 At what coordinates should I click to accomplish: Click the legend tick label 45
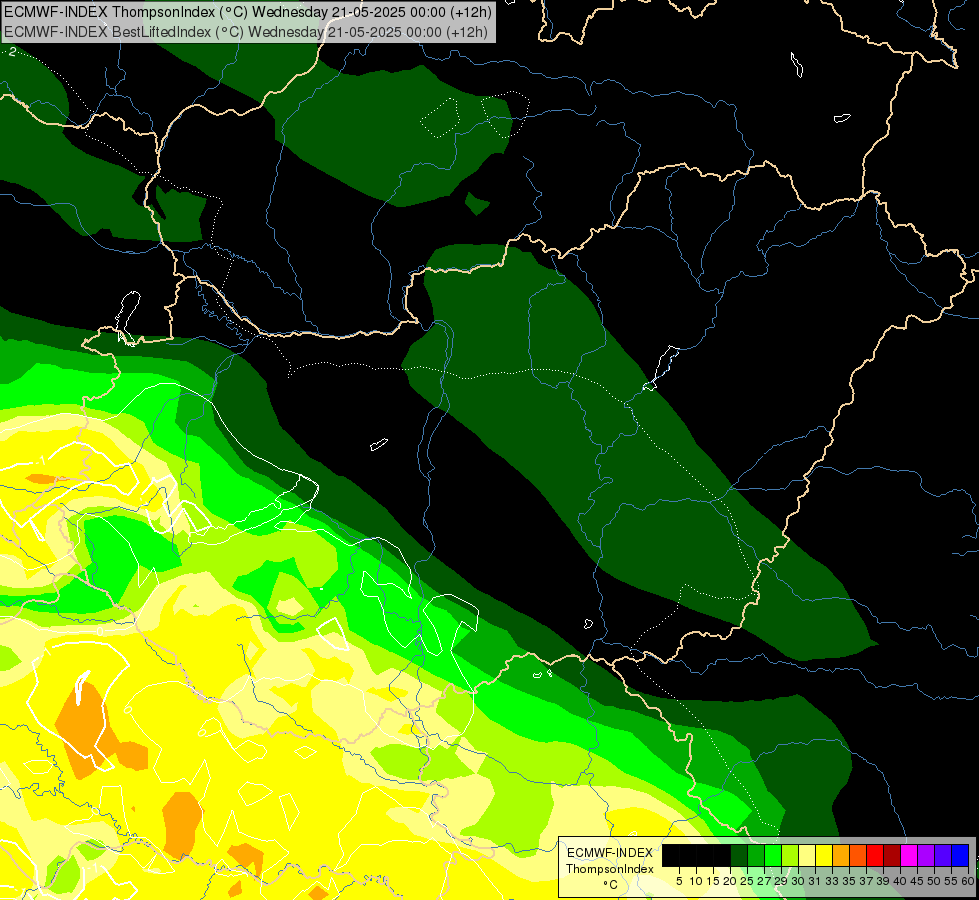917,881
